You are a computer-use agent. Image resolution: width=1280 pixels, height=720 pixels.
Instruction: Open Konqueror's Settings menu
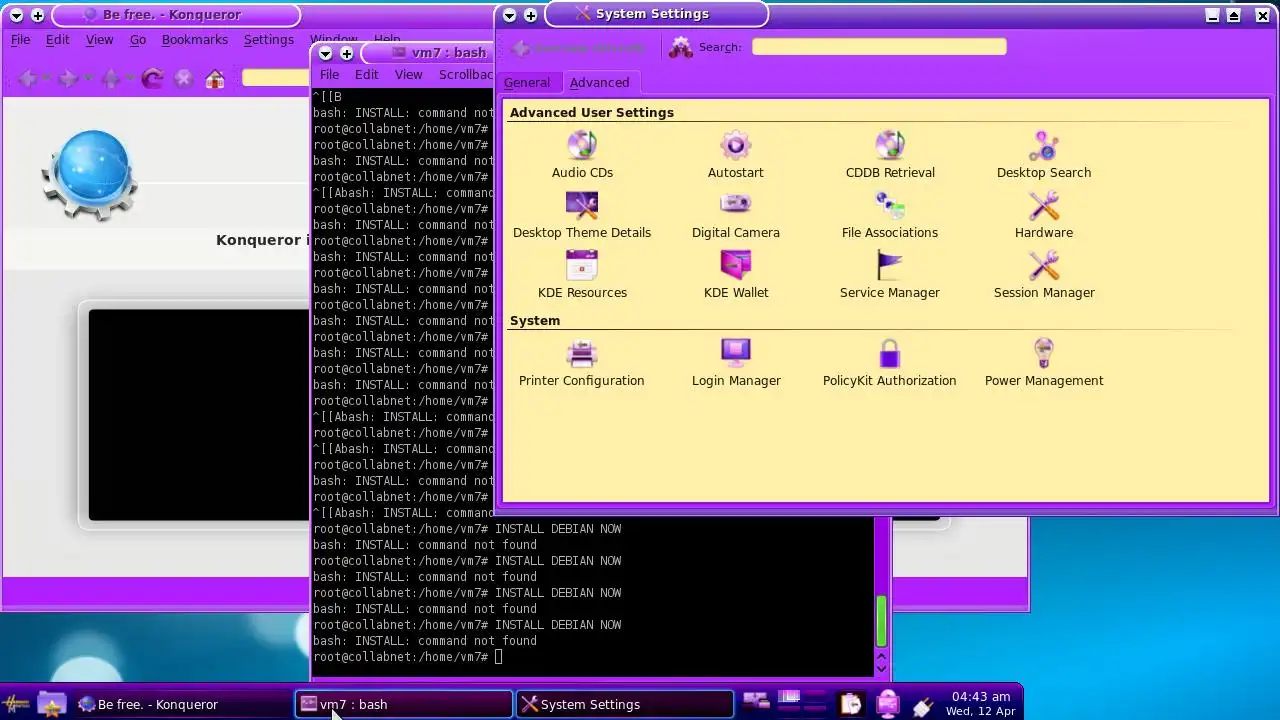tap(269, 40)
